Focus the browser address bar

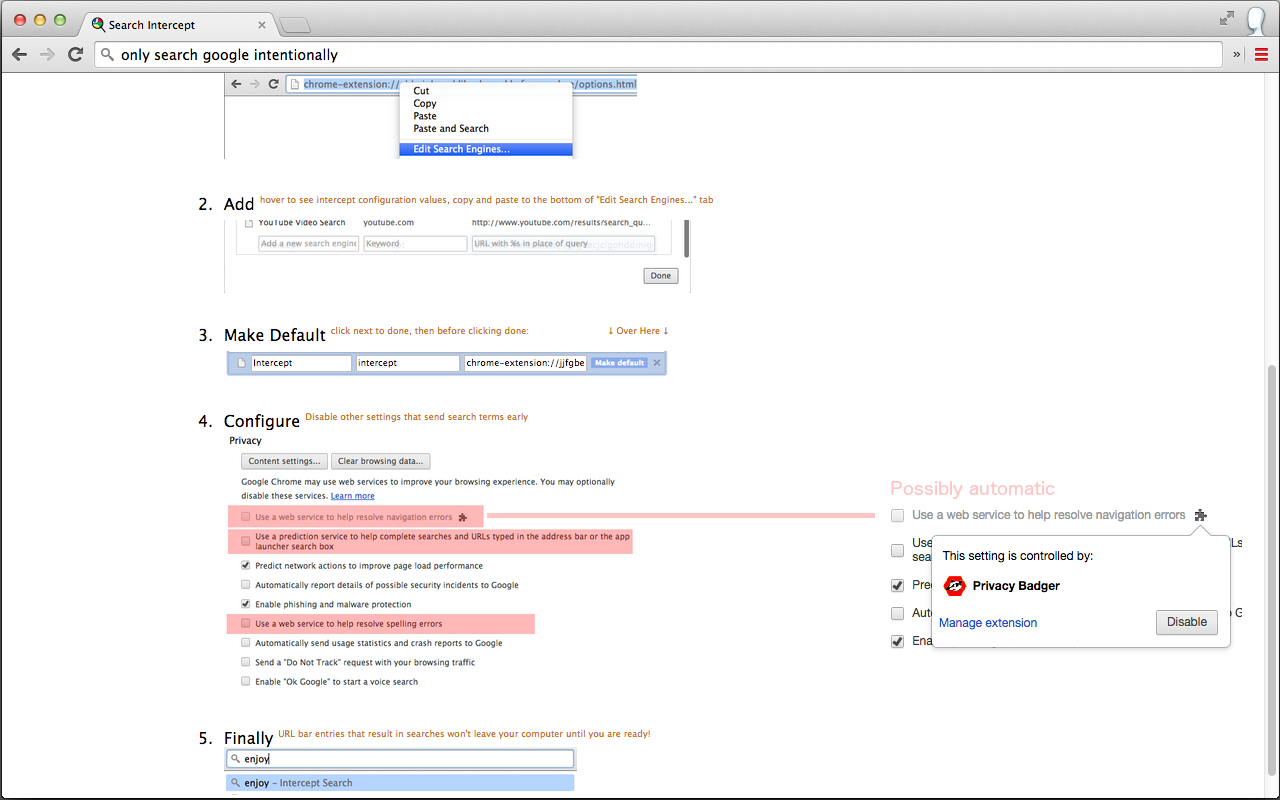tap(658, 55)
